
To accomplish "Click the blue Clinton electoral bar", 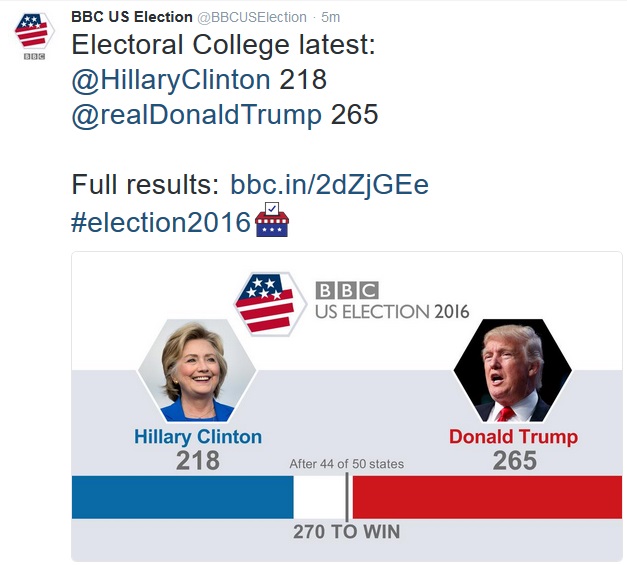I will pyautogui.click(x=182, y=497).
